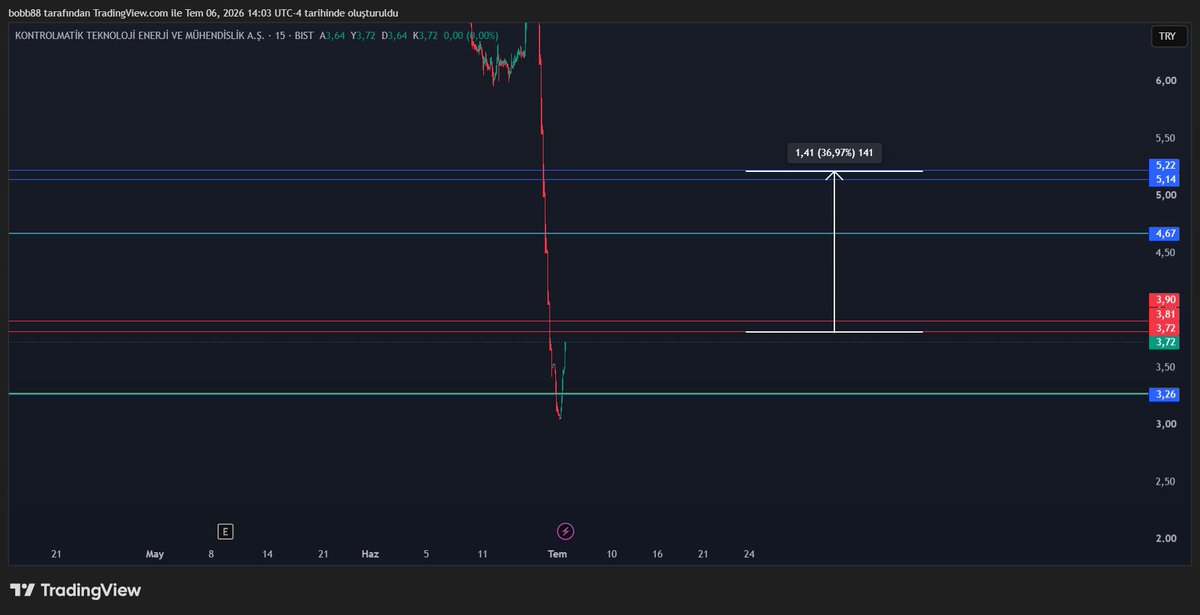
Task: Click the Haz label on time axis
Action: click(x=370, y=553)
